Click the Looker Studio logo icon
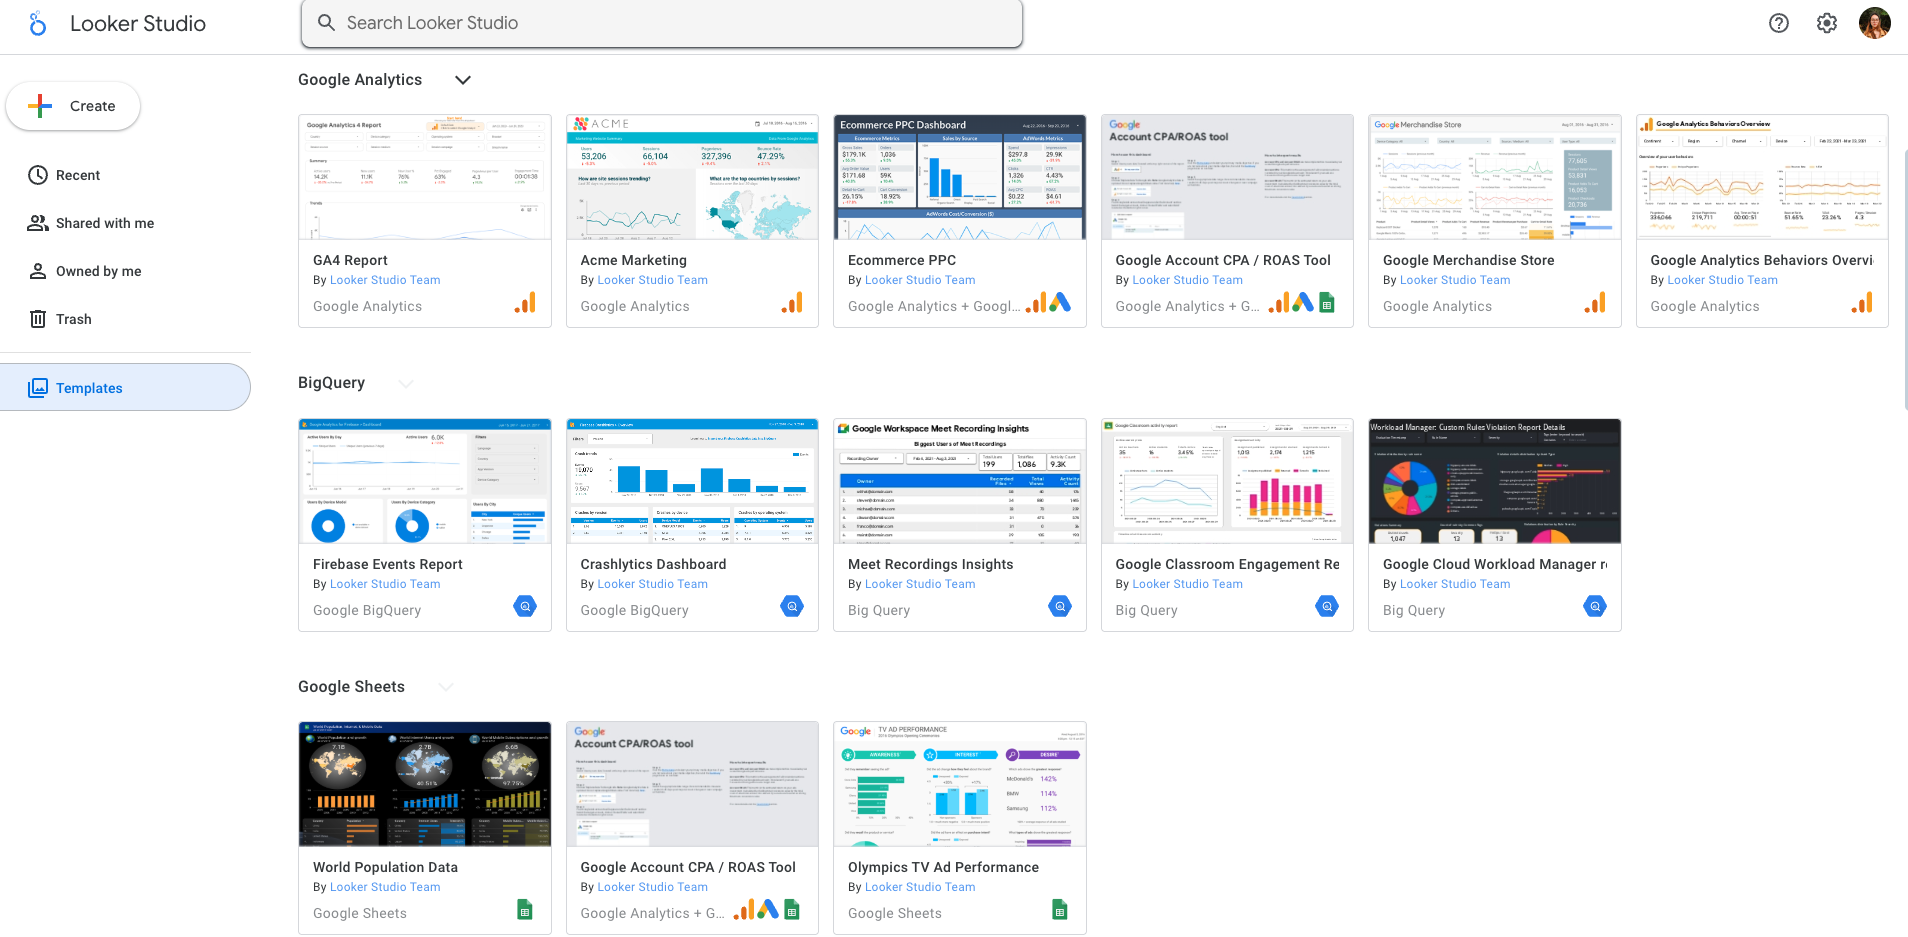Screen dimensions: 1908x937 (38, 24)
